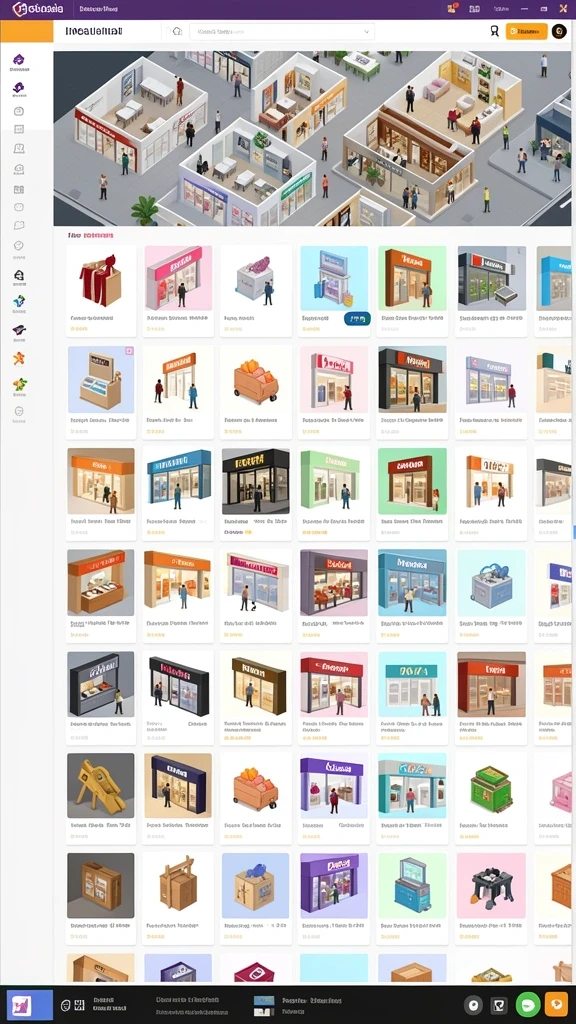
Task: Expand the search box dropdown chevron
Action: click(x=367, y=31)
